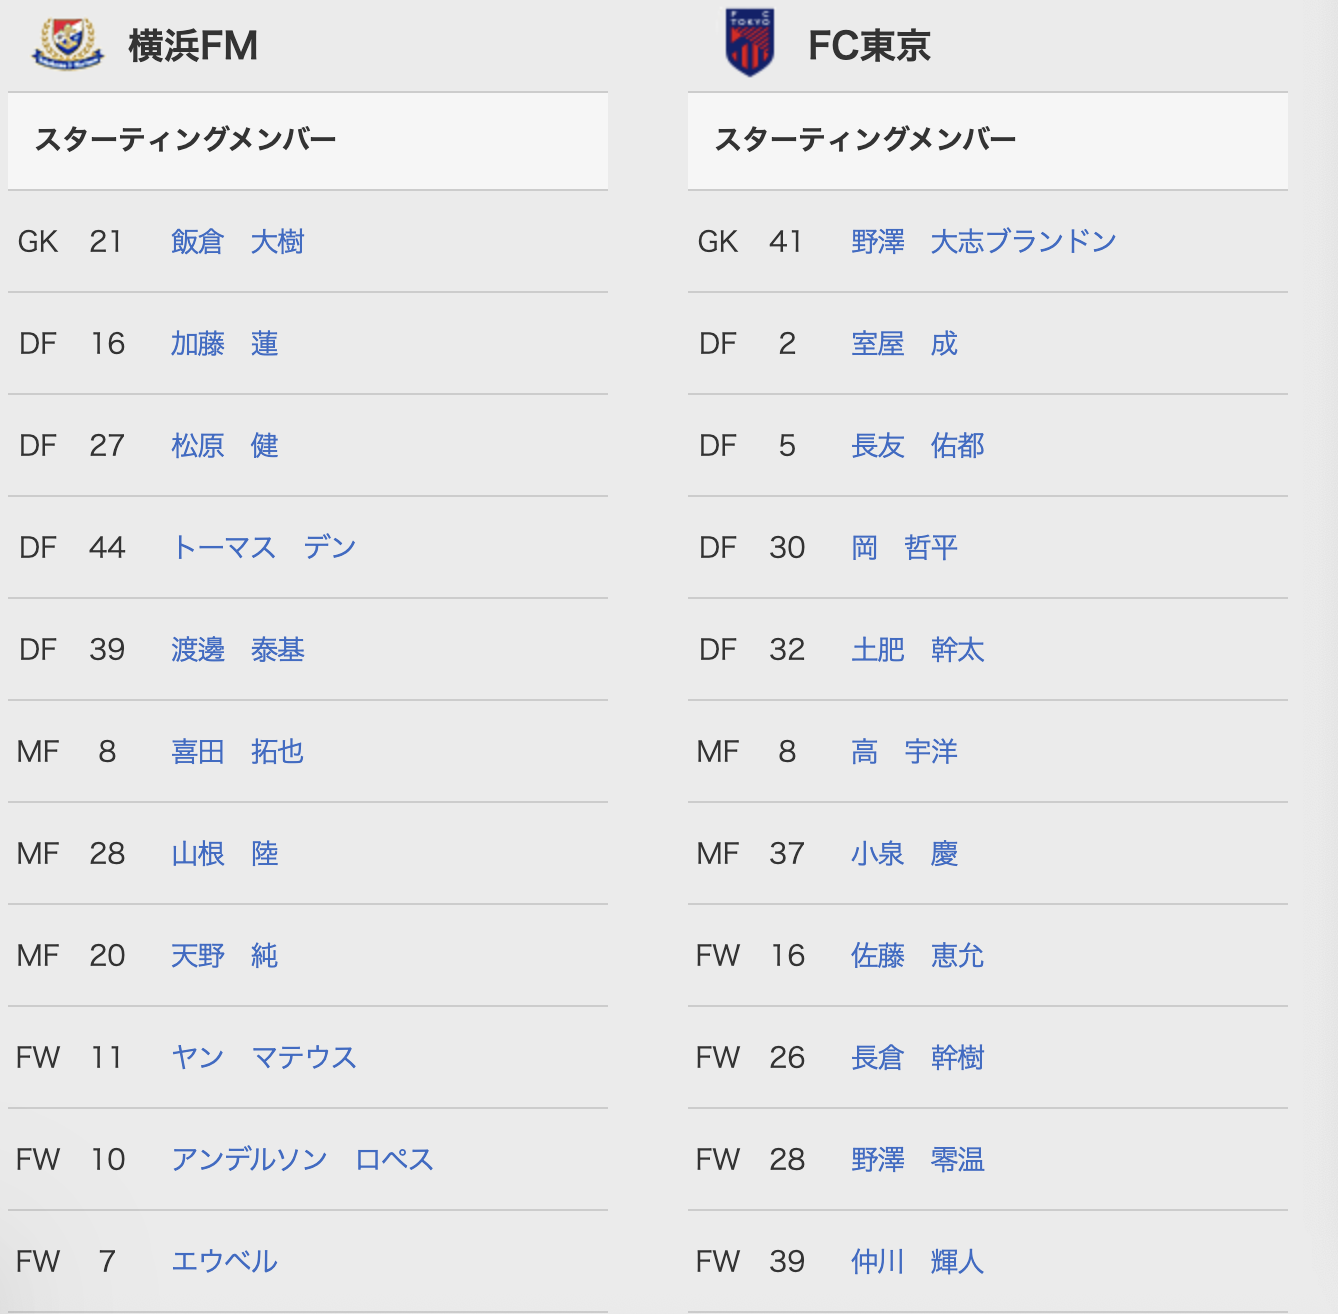Viewport: 1338px width, 1314px height.
Task: Open 天野 純 player link
Action: coord(225,956)
